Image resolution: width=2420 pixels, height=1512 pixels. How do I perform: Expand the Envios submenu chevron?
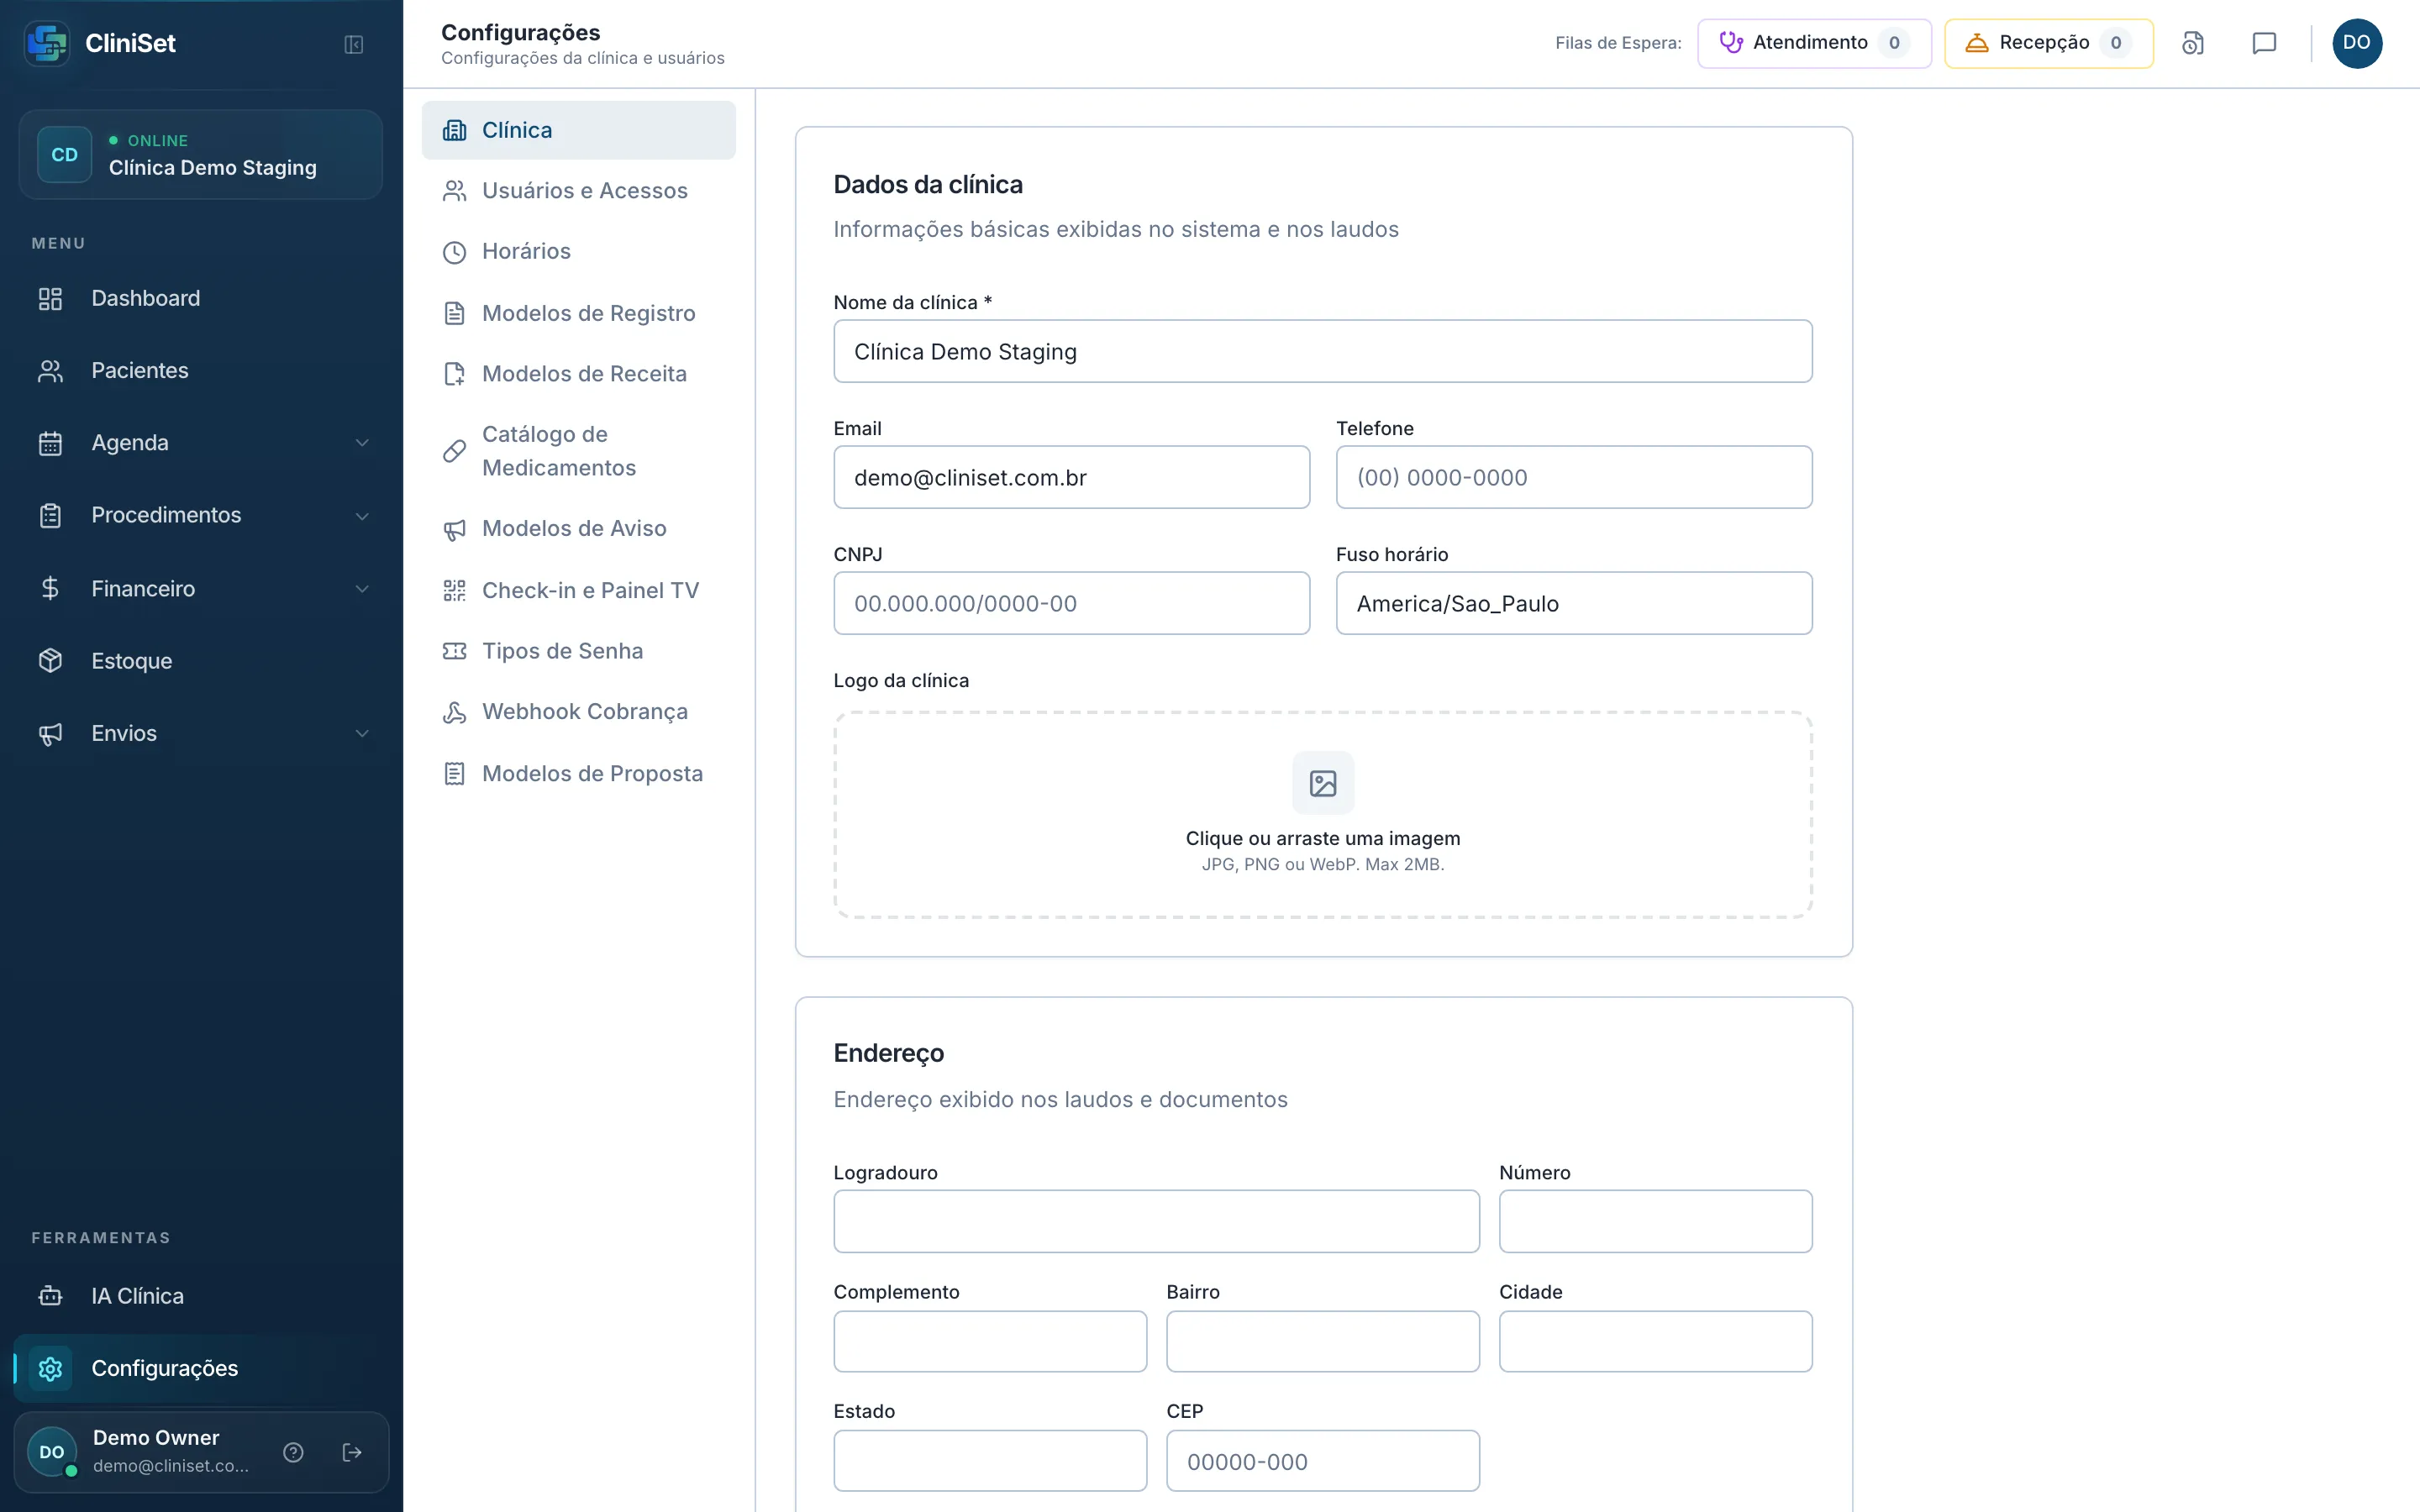coord(362,733)
